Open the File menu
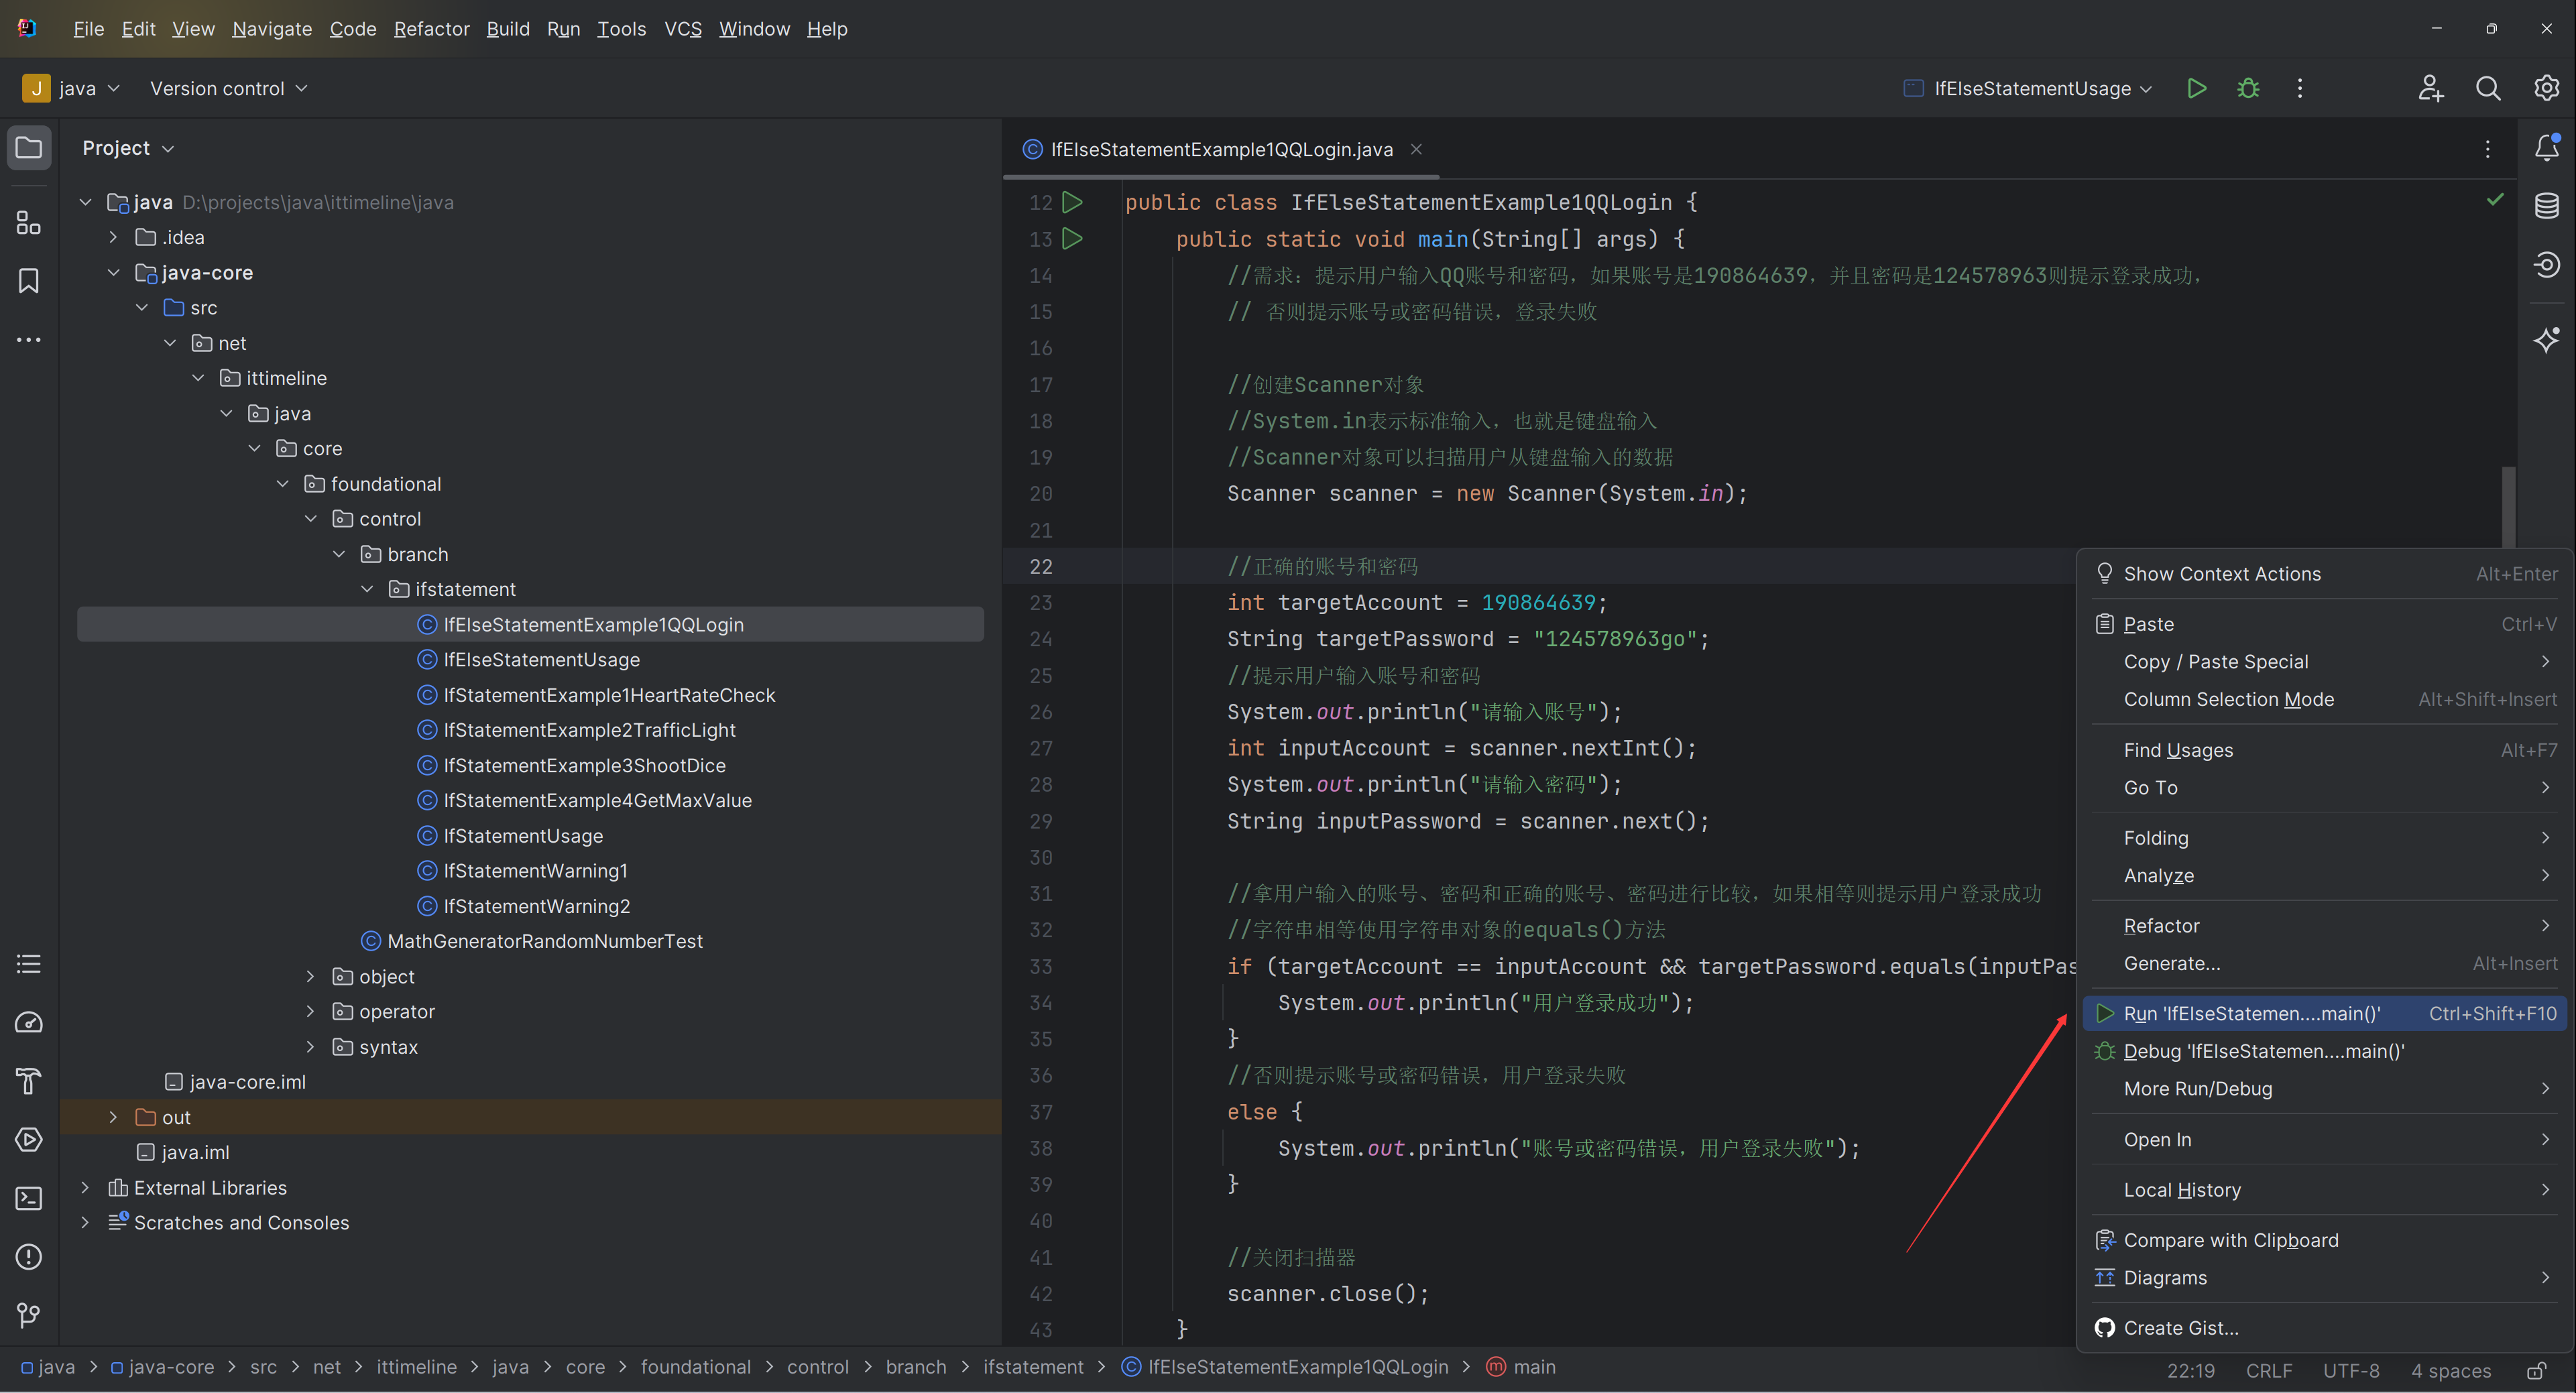Screen dimensions: 2576x1393 point(88,29)
